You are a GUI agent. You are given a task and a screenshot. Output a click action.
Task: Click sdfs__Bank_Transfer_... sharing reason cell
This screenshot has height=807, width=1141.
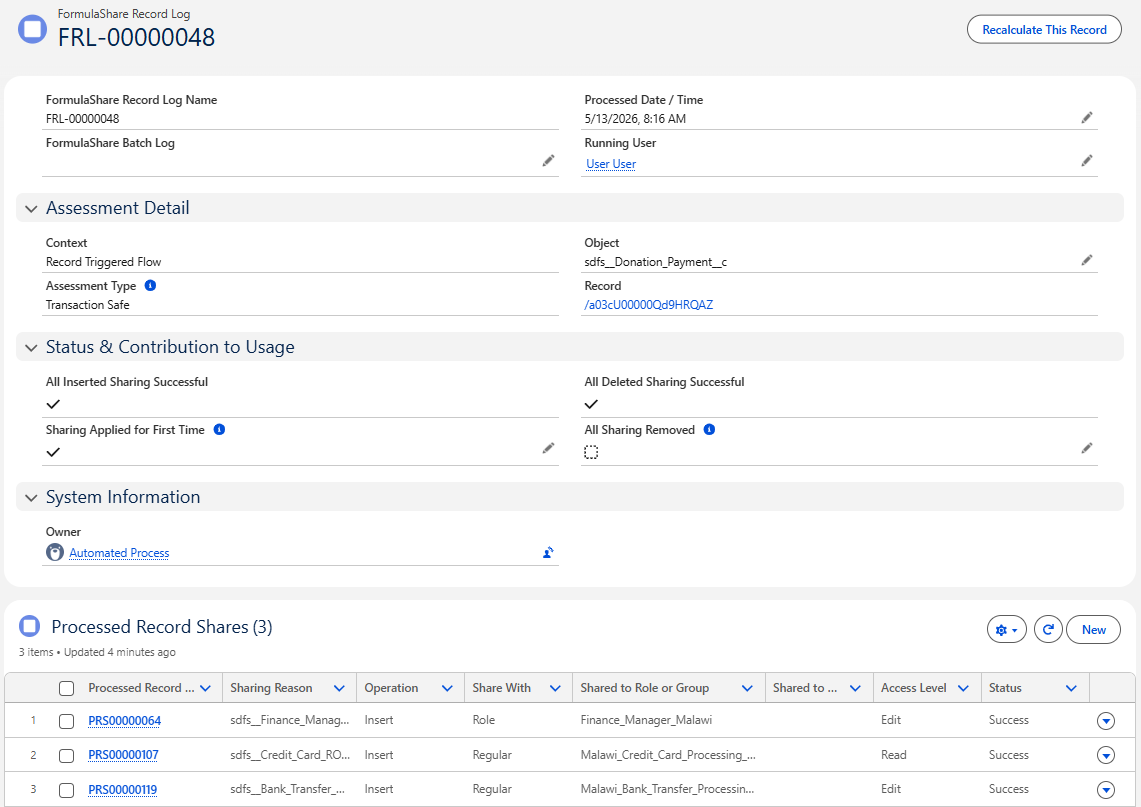287,789
